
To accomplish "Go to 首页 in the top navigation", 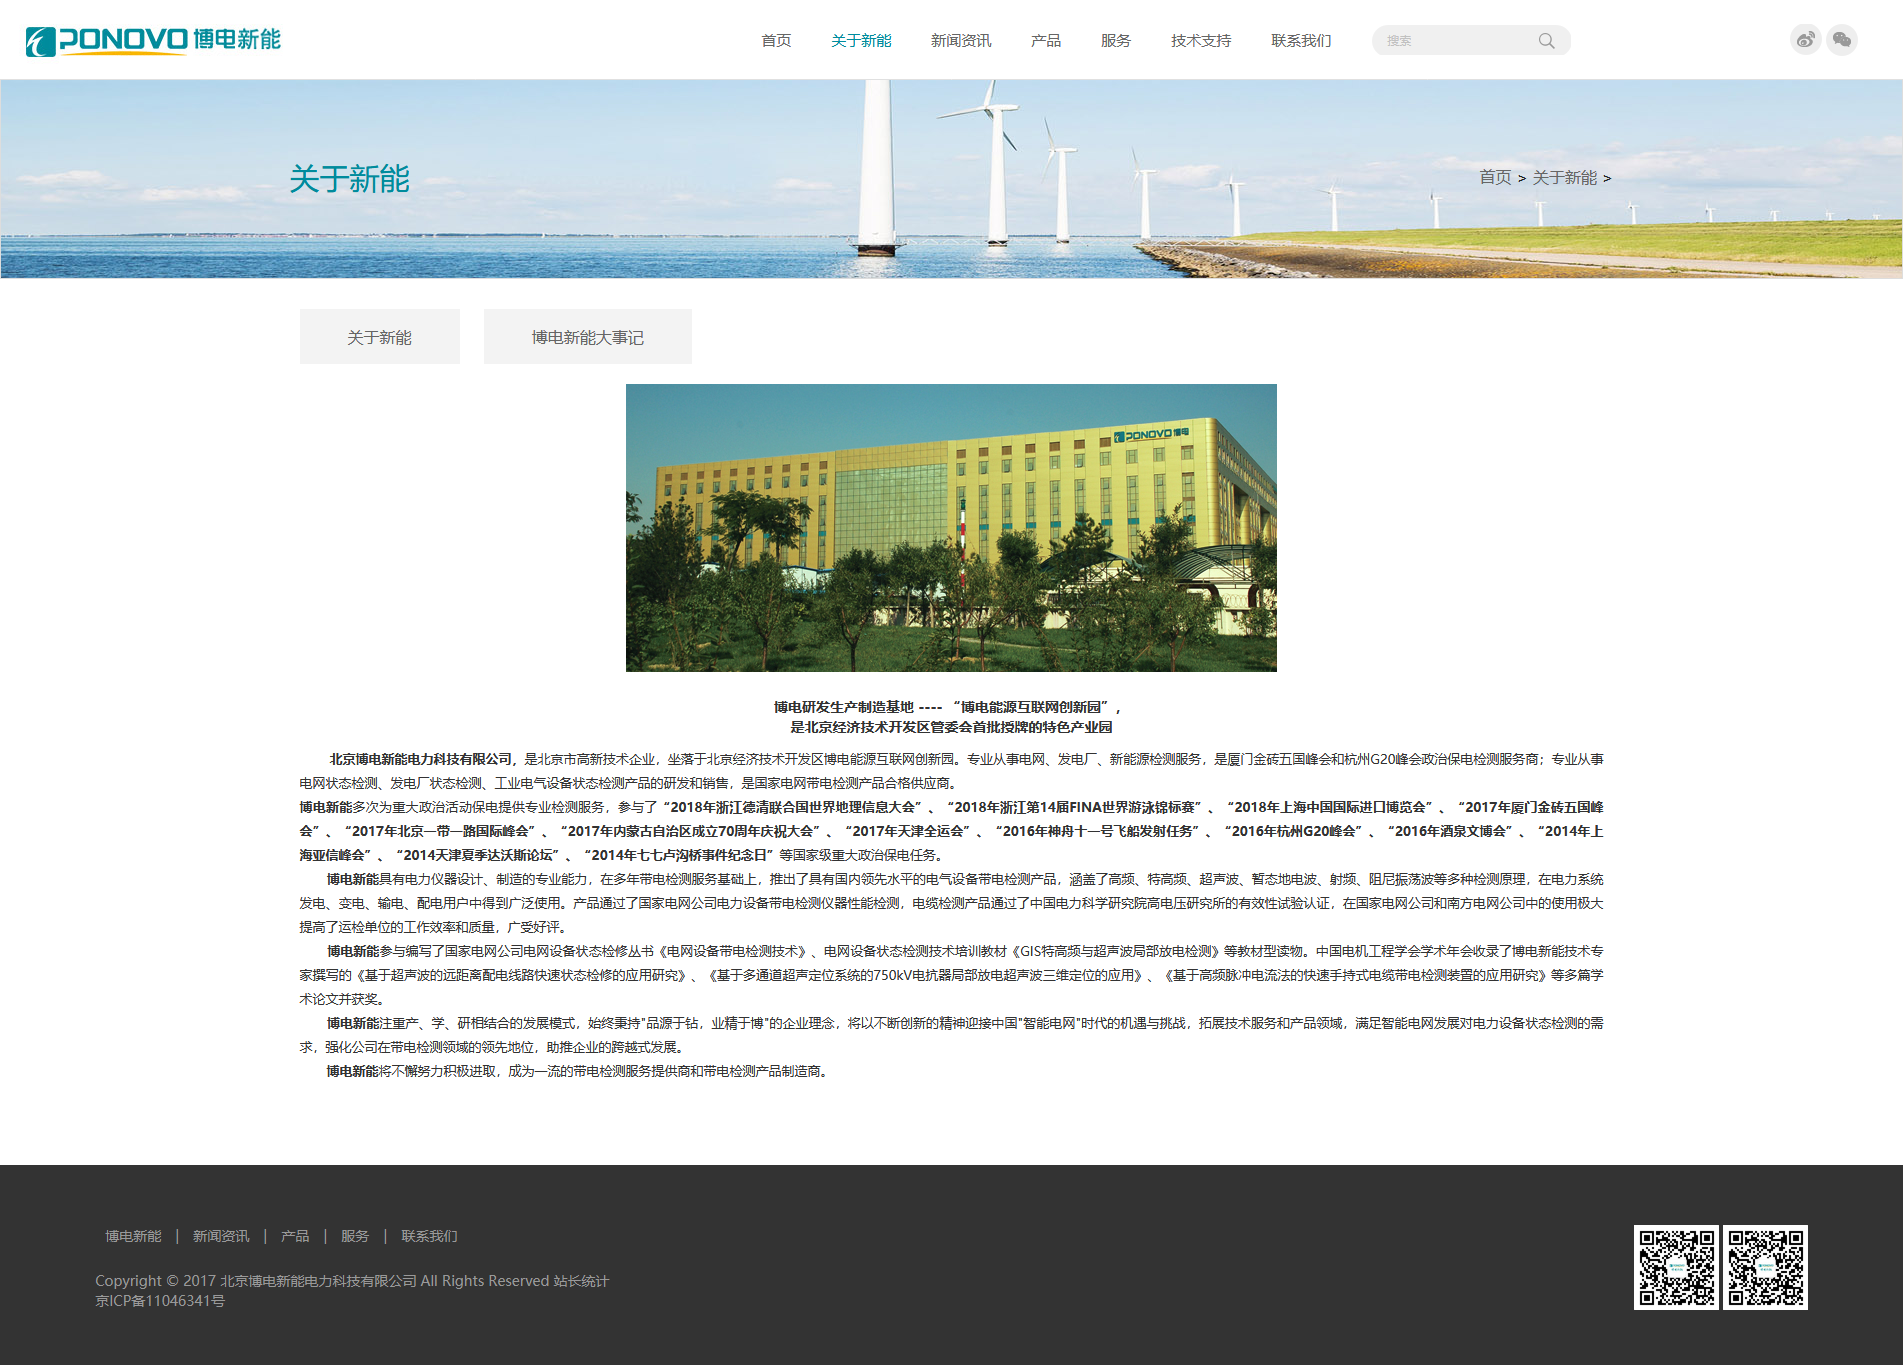I will (776, 41).
